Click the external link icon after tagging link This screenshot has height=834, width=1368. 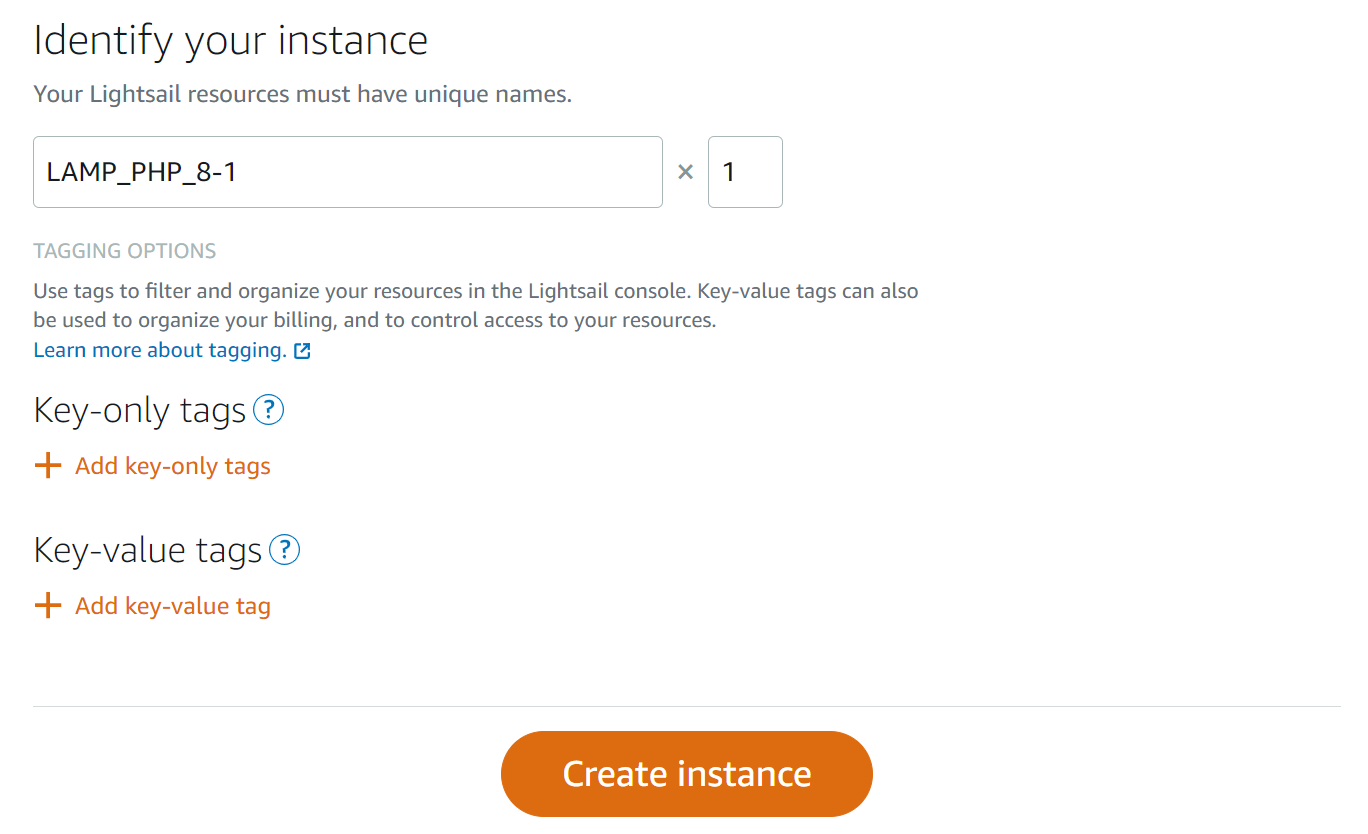[302, 351]
